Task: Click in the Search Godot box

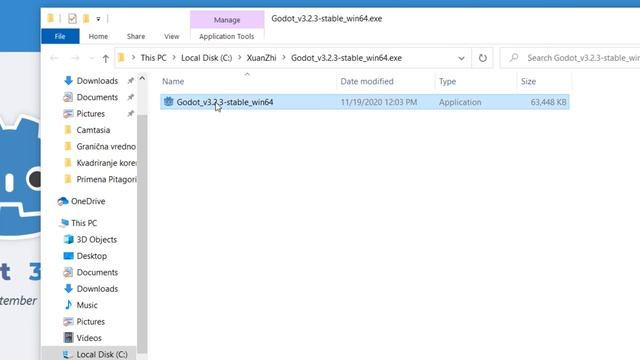Action: point(571,58)
